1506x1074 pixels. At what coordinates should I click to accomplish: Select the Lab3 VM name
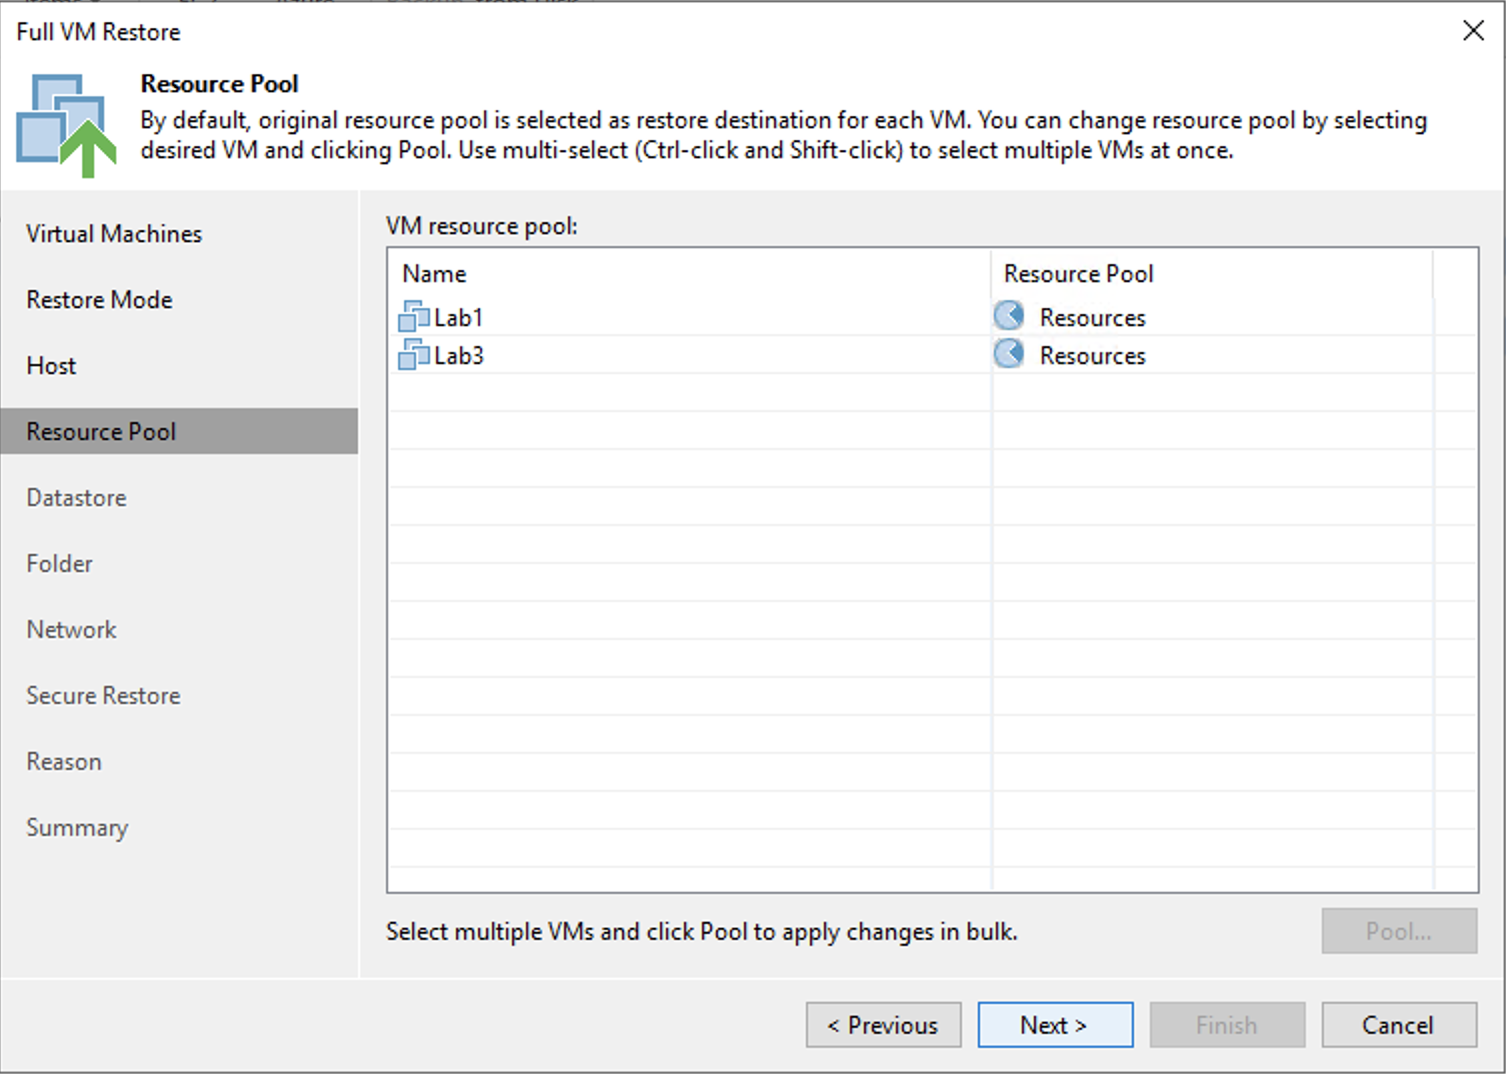point(459,356)
